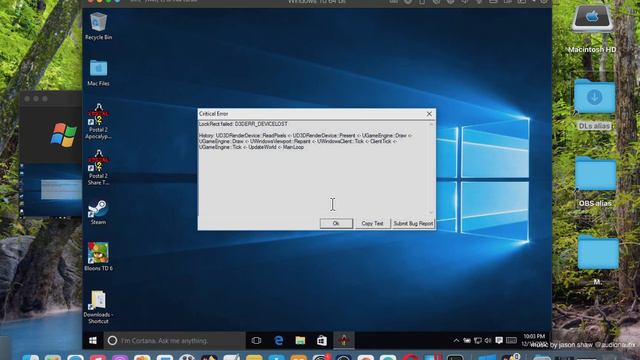The image size is (640, 360).
Task: Open the volume icon in system tray
Action: point(488,340)
